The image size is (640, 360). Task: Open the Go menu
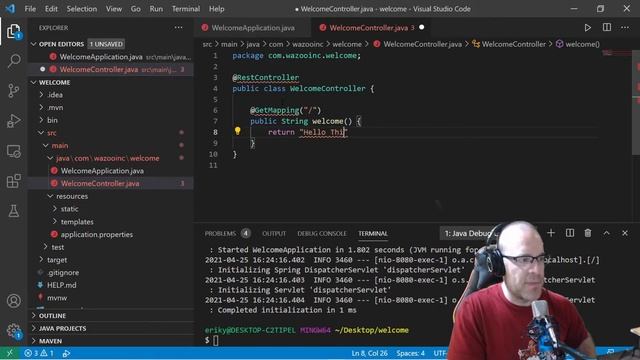coord(136,9)
